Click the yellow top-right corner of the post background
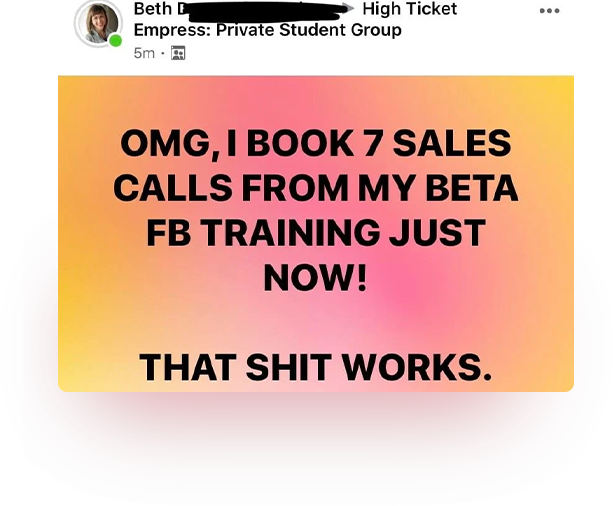Viewport: 613px width, 506px height. 559,90
